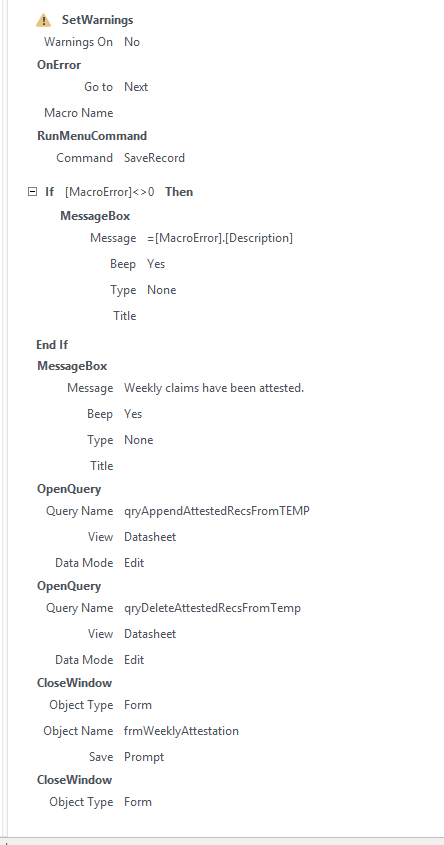The height and width of the screenshot is (845, 444).
Task: Collapse the If [MacroError]<>0 block
Action: (x=32, y=191)
